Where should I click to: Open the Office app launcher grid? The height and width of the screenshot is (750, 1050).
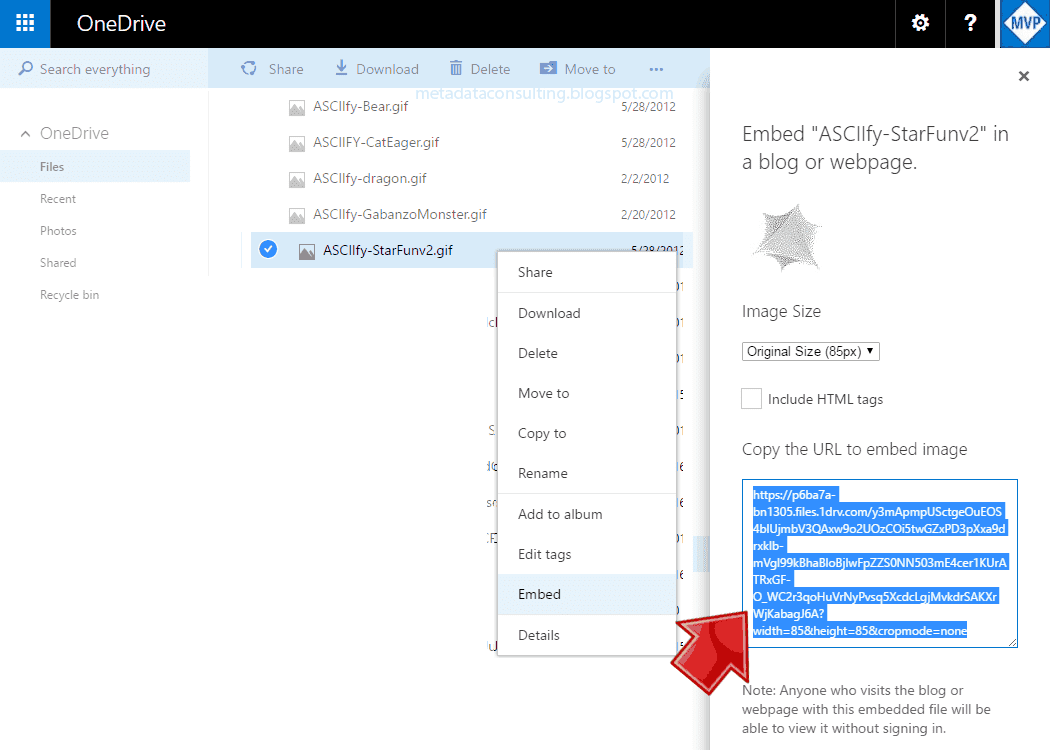coord(24,22)
